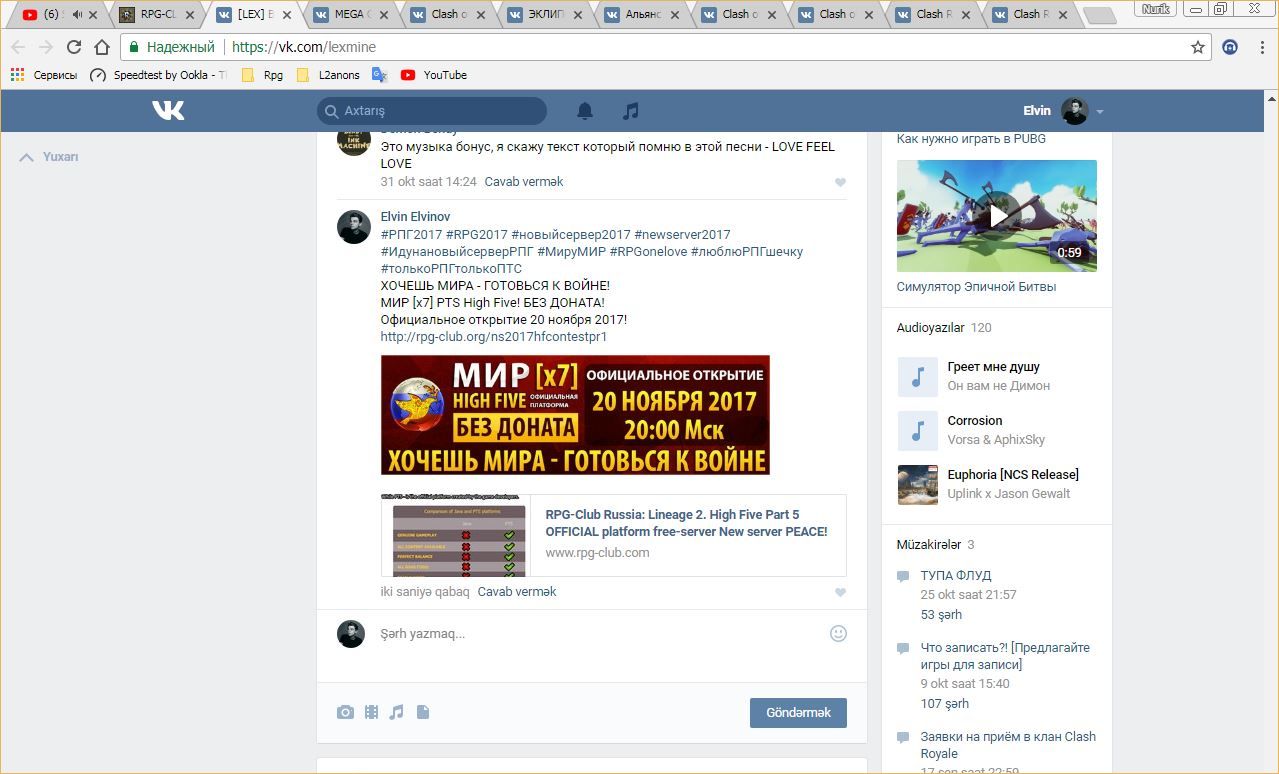Click the browser extension icon beside bookmark star
This screenshot has height=774, width=1279.
(1231, 47)
